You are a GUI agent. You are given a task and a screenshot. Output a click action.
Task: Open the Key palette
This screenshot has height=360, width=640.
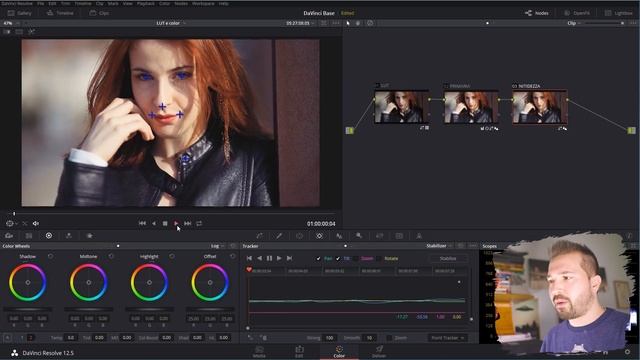point(359,236)
